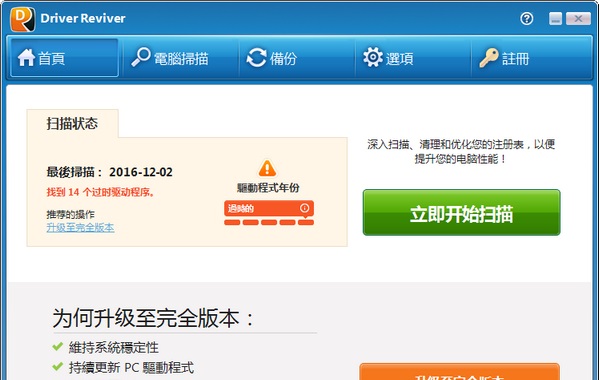Viewport: 599px width, 380px height.
Task: Click the 找到 14 个过时驱动程序 text
Action: point(101,192)
